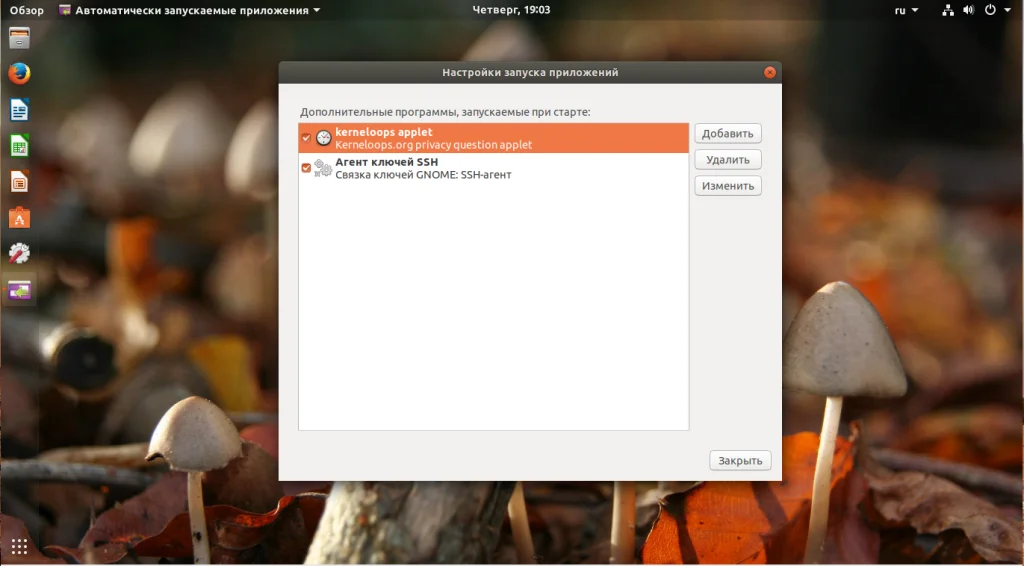Click Связка ключей GNOME: SSH-агент description
The image size is (1024, 566).
coord(423,174)
